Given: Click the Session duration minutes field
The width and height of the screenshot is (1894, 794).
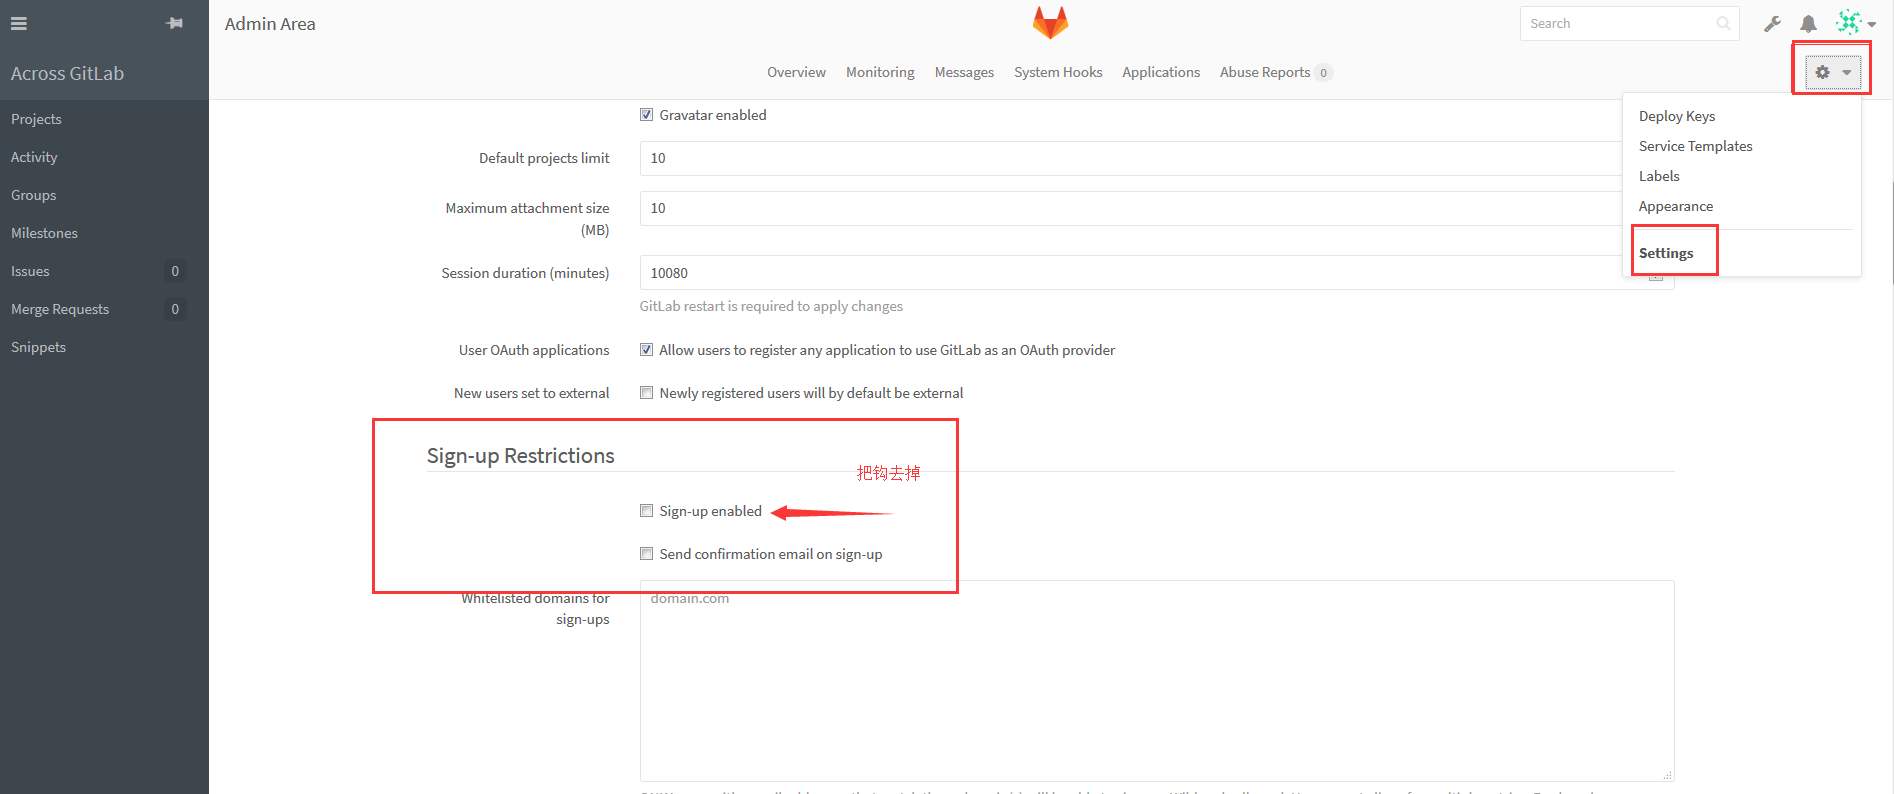Looking at the screenshot, I should point(1157,273).
